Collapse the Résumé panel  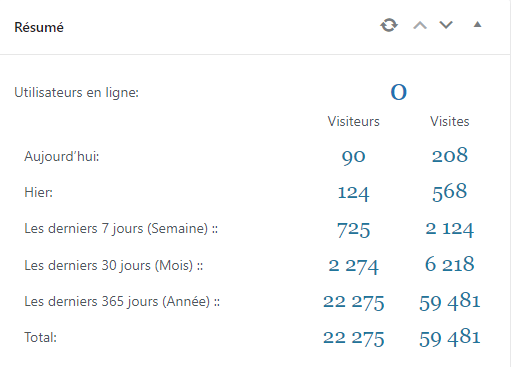(x=478, y=24)
